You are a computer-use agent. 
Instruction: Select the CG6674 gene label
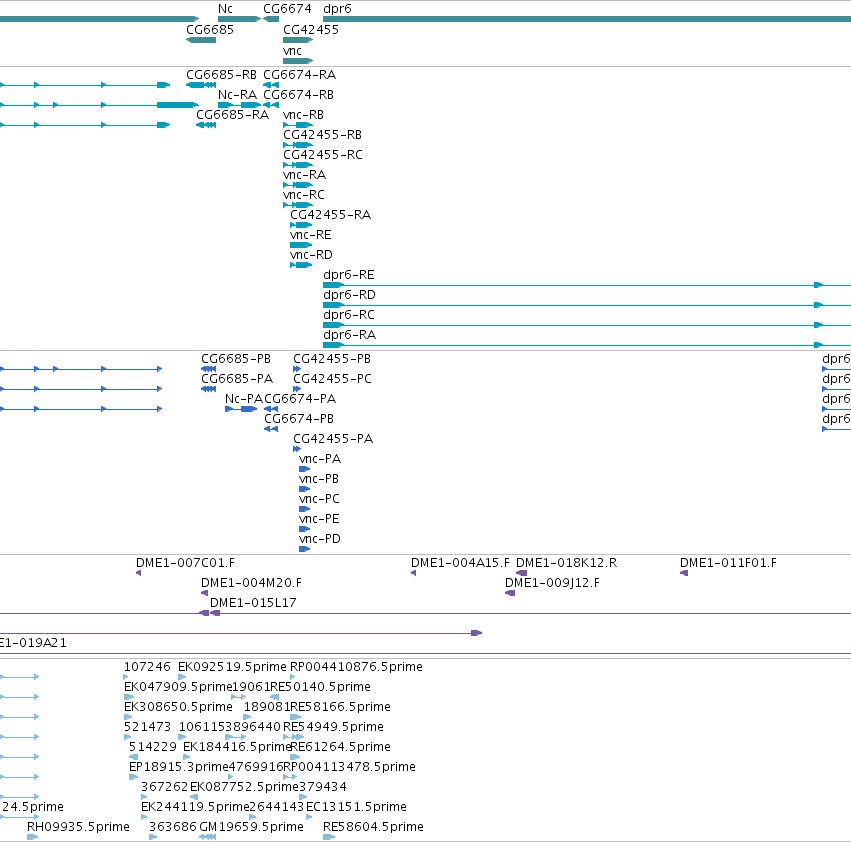click(287, 9)
